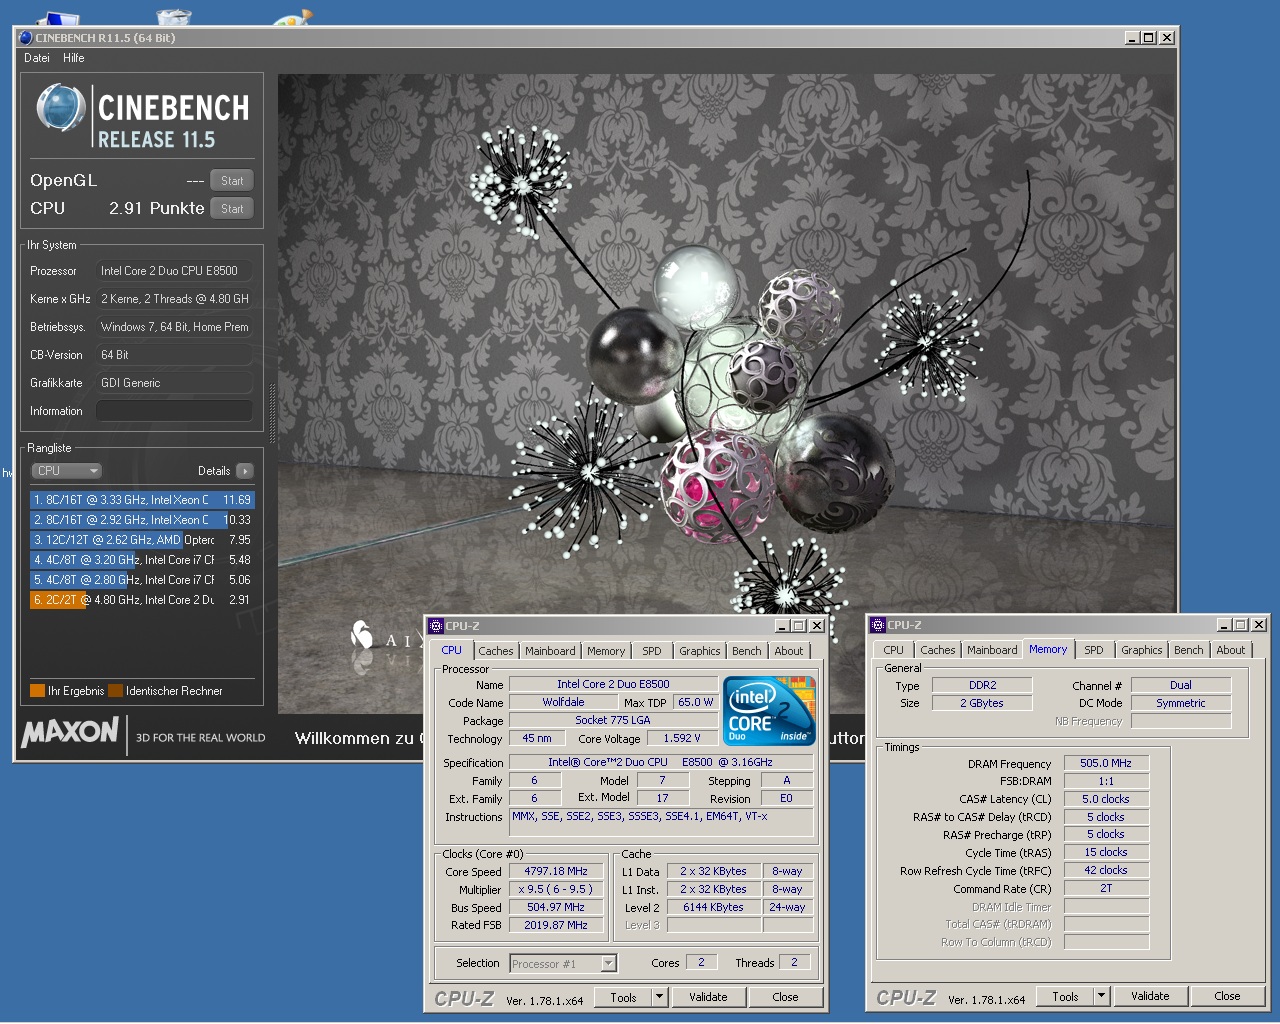Click the Prozessor Intel Core 2 Duo field
This screenshot has height=1024, width=1280.
point(174,271)
